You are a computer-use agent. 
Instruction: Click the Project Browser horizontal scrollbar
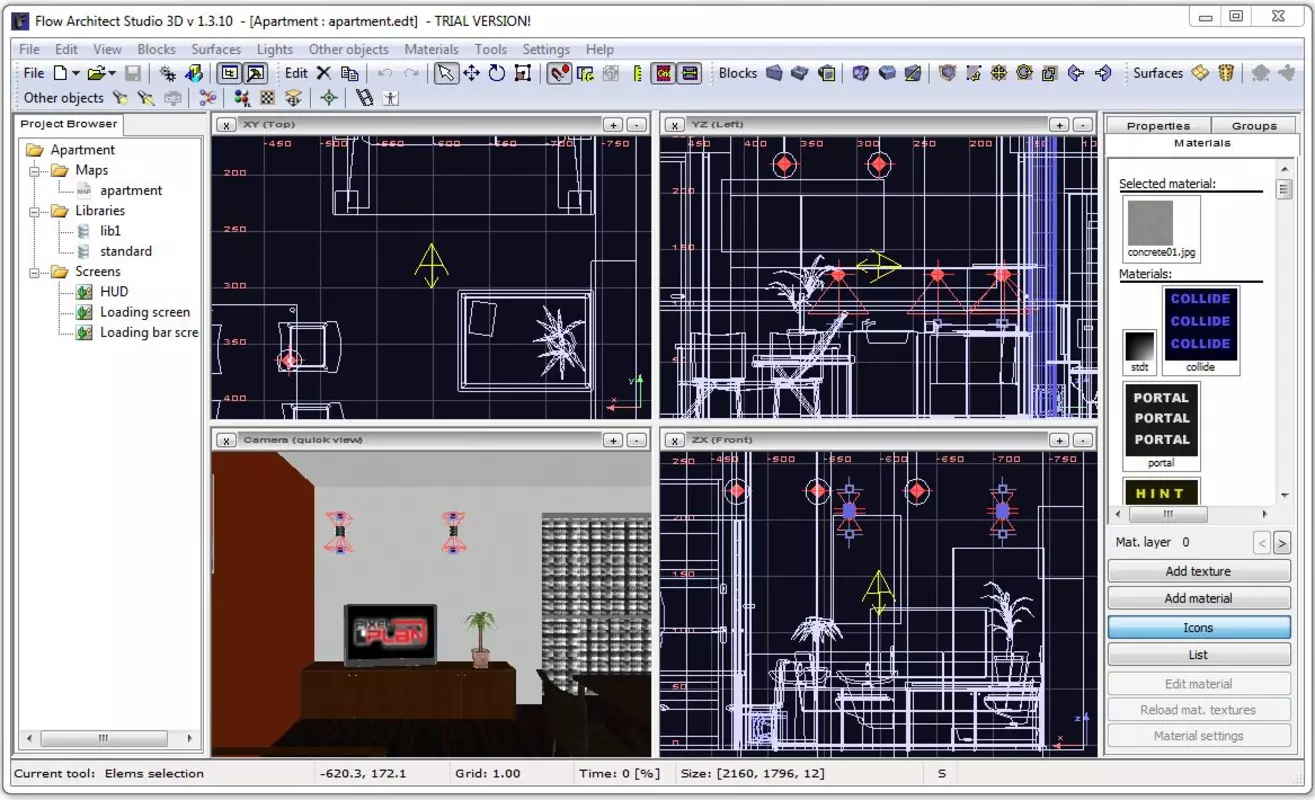coord(108,738)
